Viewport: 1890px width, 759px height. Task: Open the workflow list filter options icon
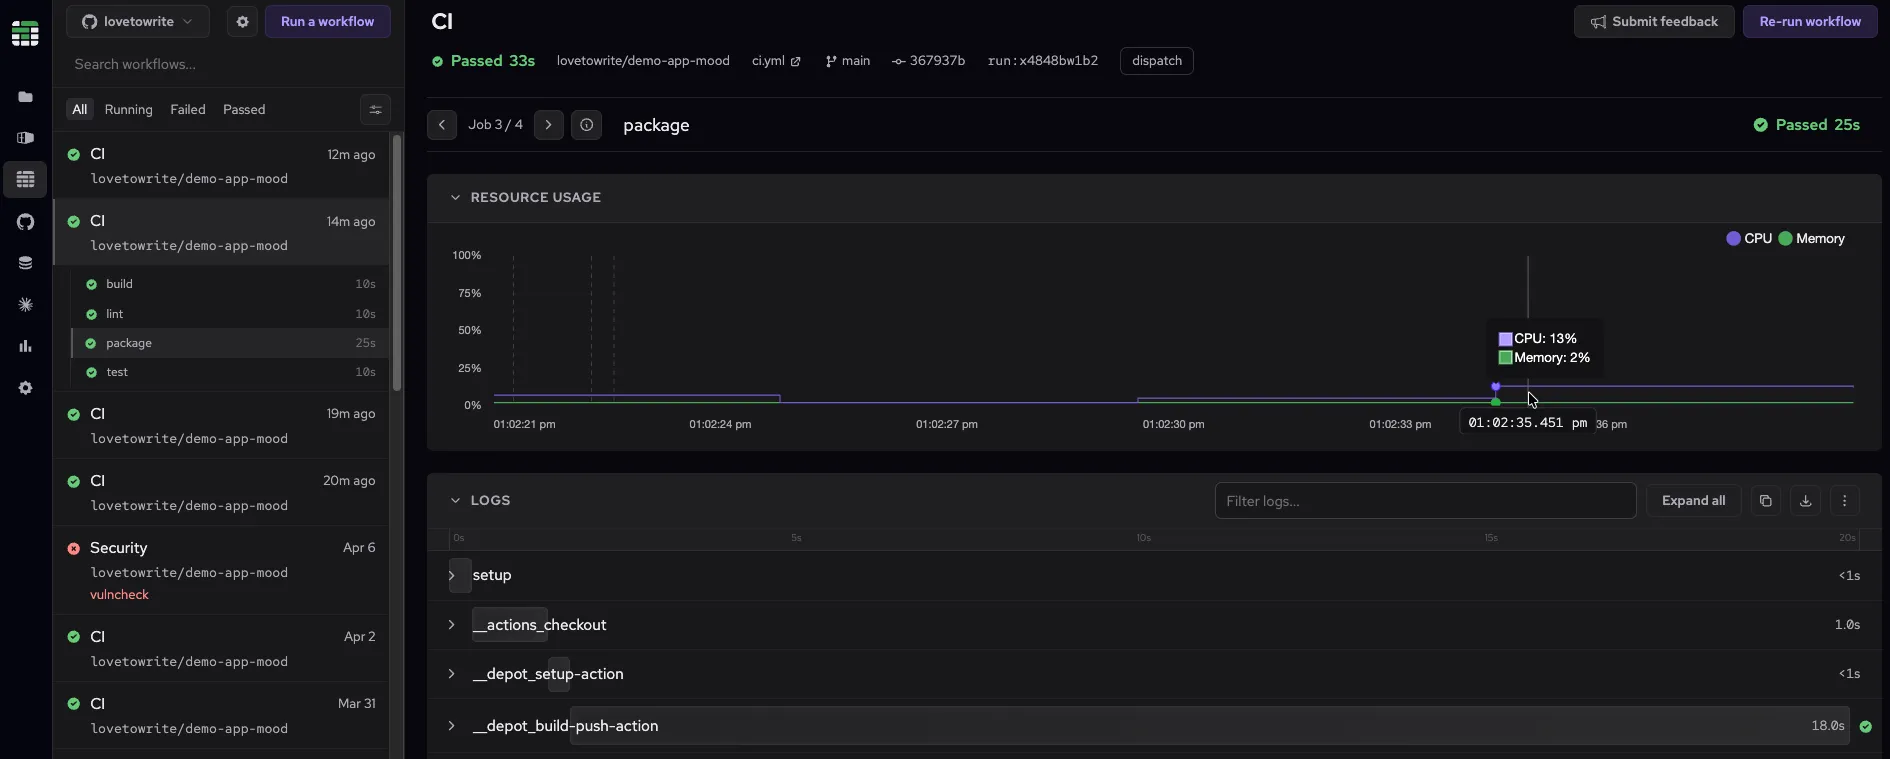(x=375, y=110)
